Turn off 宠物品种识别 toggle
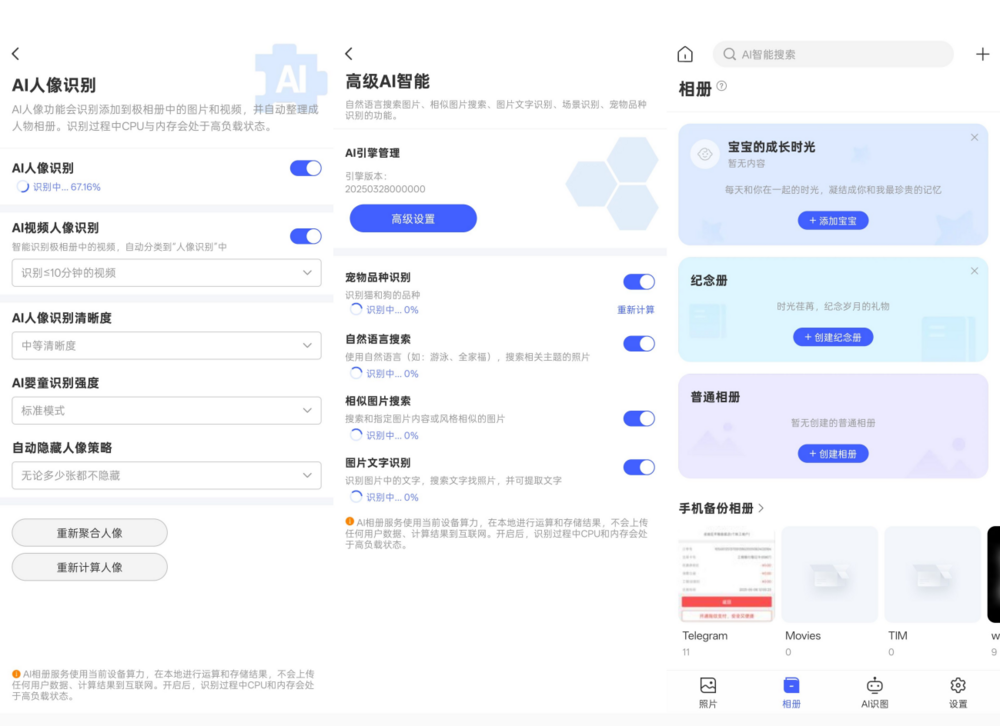Viewport: 1000px width, 726px height. tap(638, 282)
